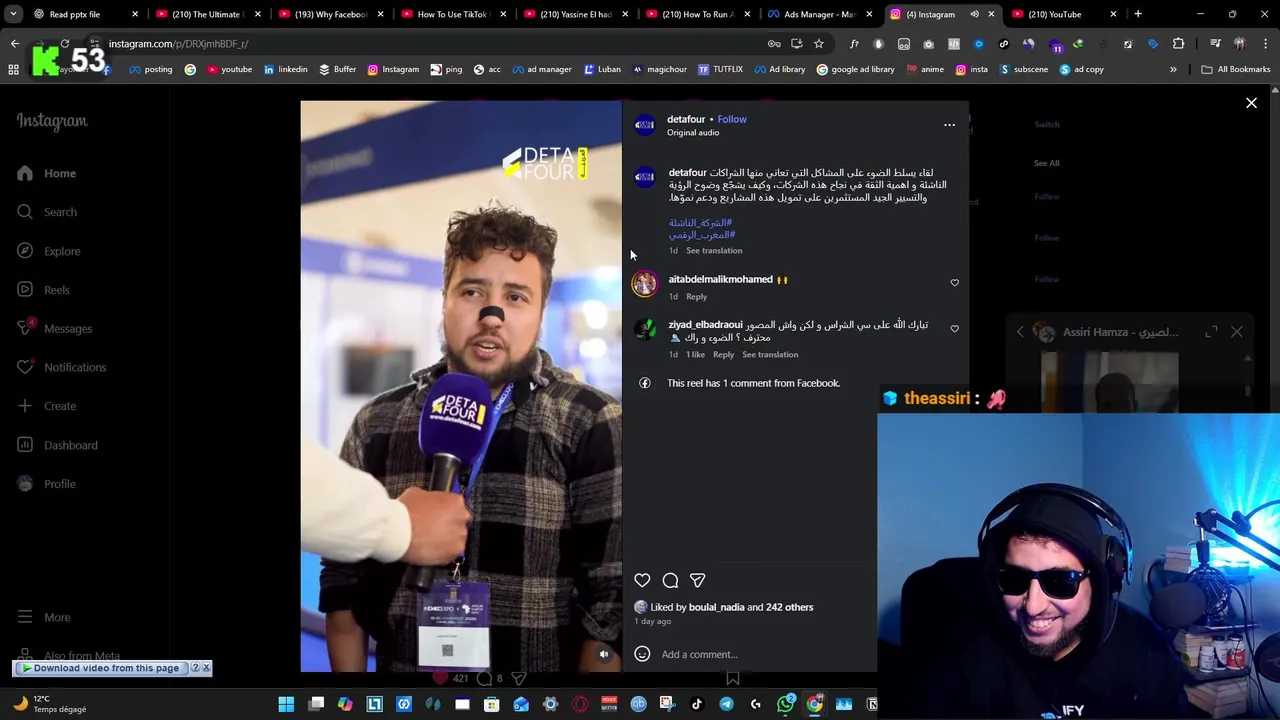Viewport: 1280px width, 720px height.
Task: Open the tab search dropdown arrow
Action: (x=13, y=14)
